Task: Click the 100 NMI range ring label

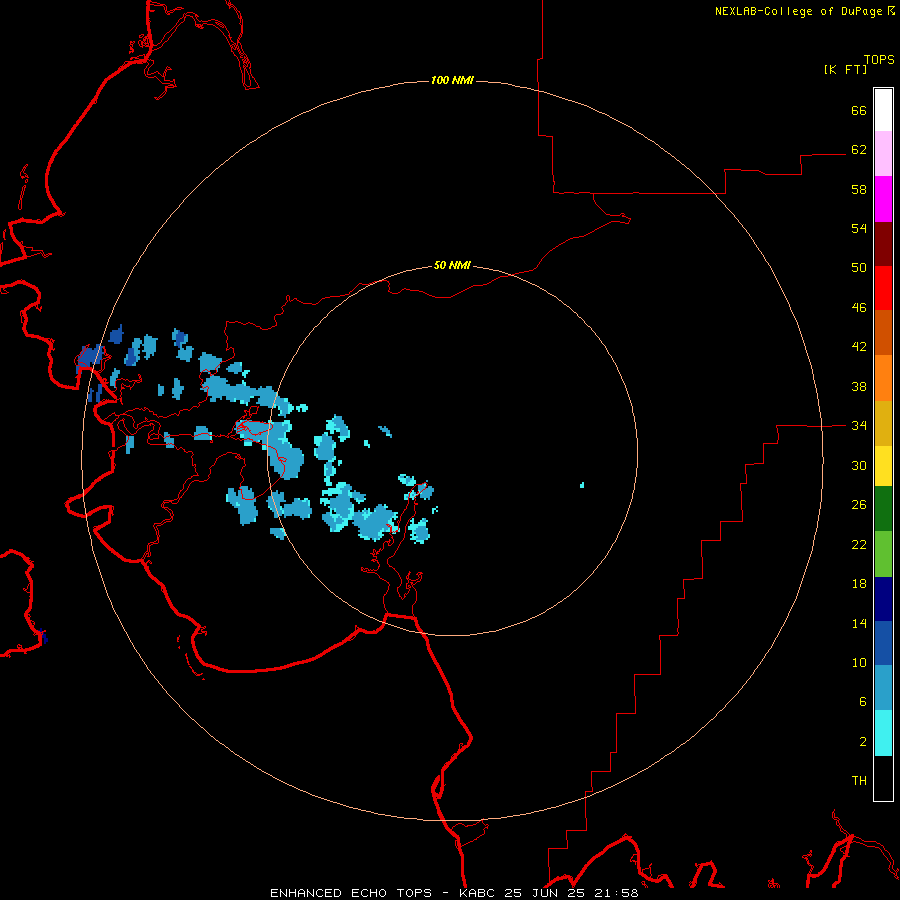Action: pos(452,80)
